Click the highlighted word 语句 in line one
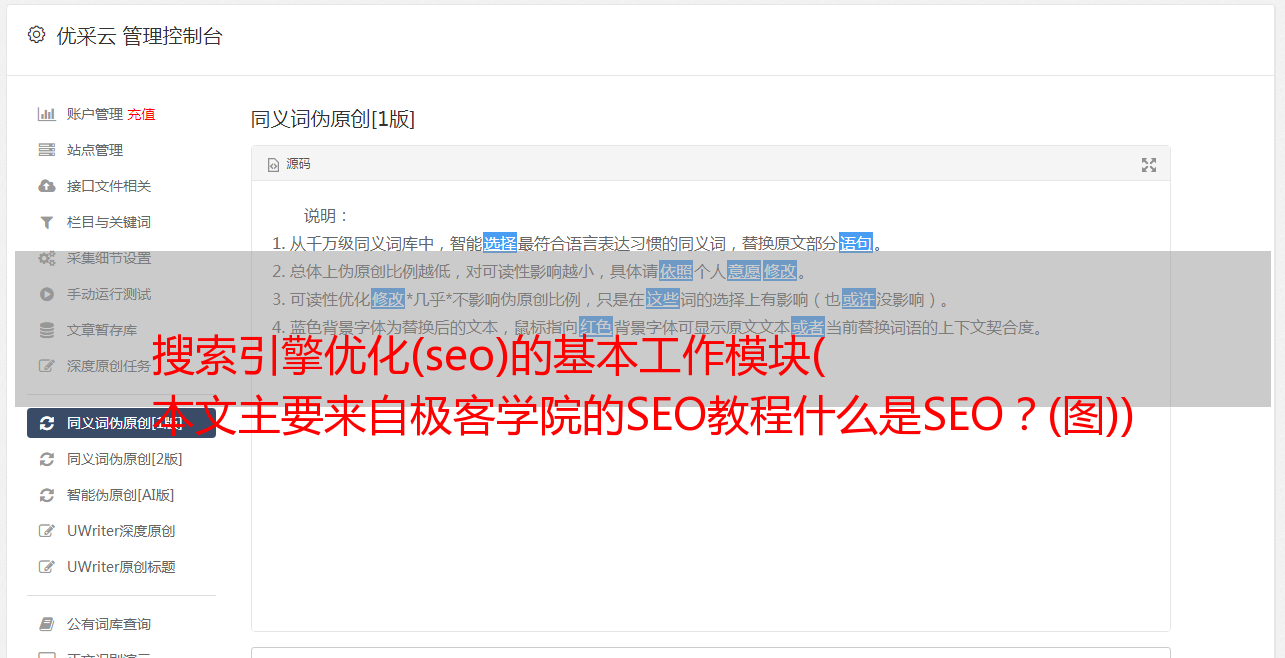 tap(856, 243)
